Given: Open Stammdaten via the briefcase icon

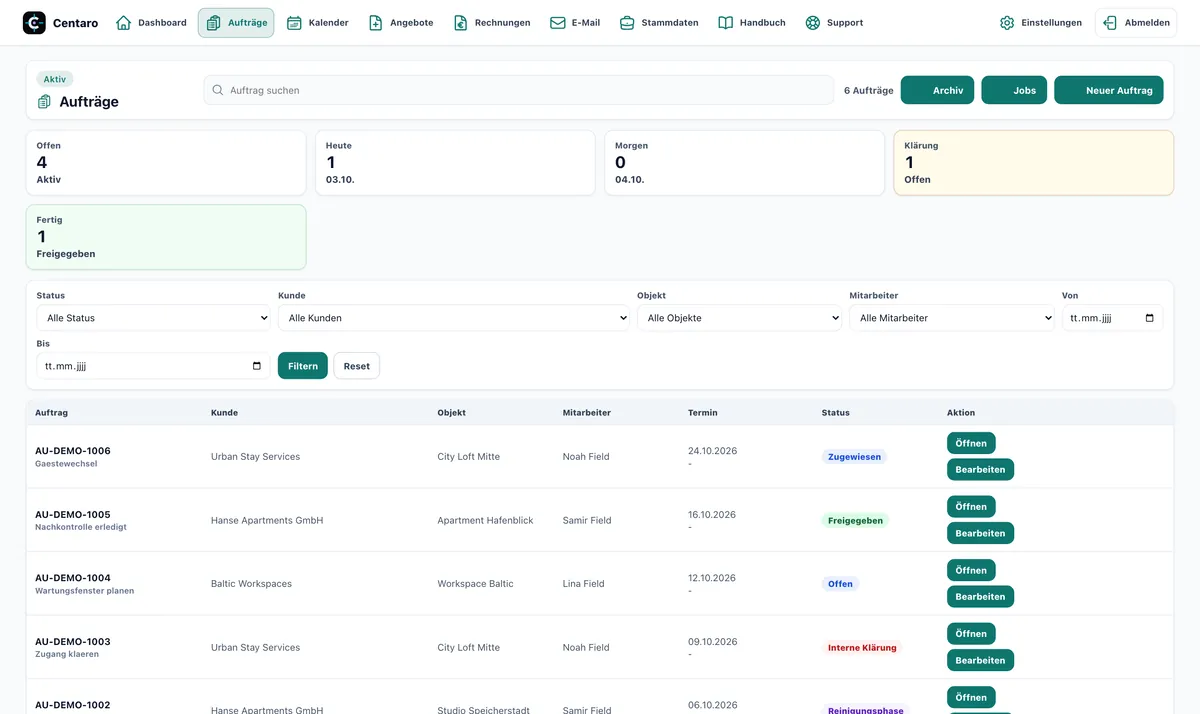Looking at the screenshot, I should pyautogui.click(x=627, y=23).
